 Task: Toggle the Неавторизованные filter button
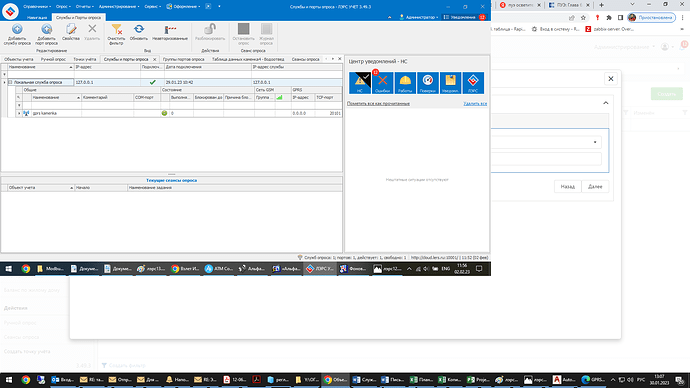pos(170,32)
